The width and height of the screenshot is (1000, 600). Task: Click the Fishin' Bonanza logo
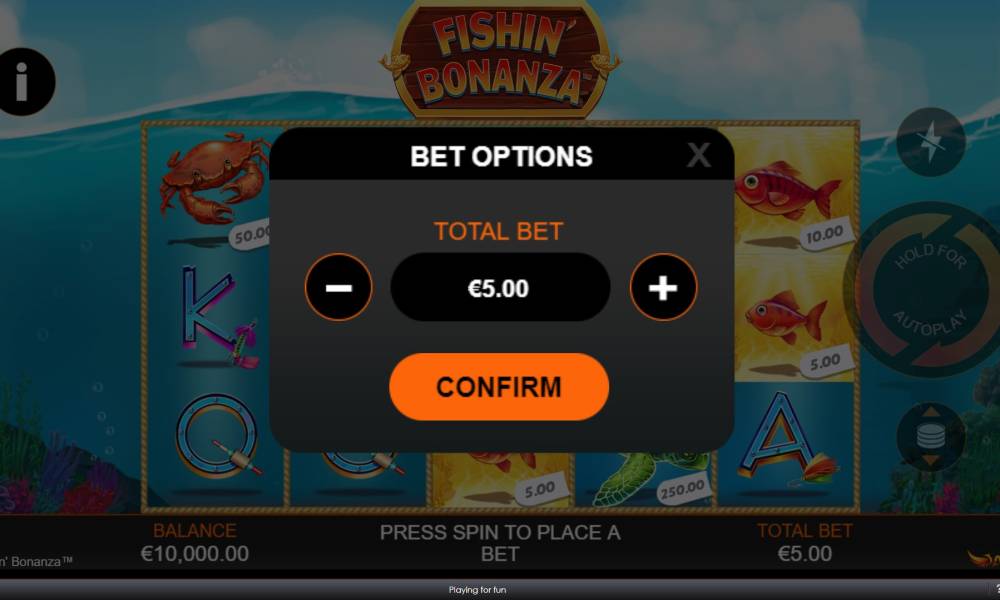pyautogui.click(x=500, y=61)
